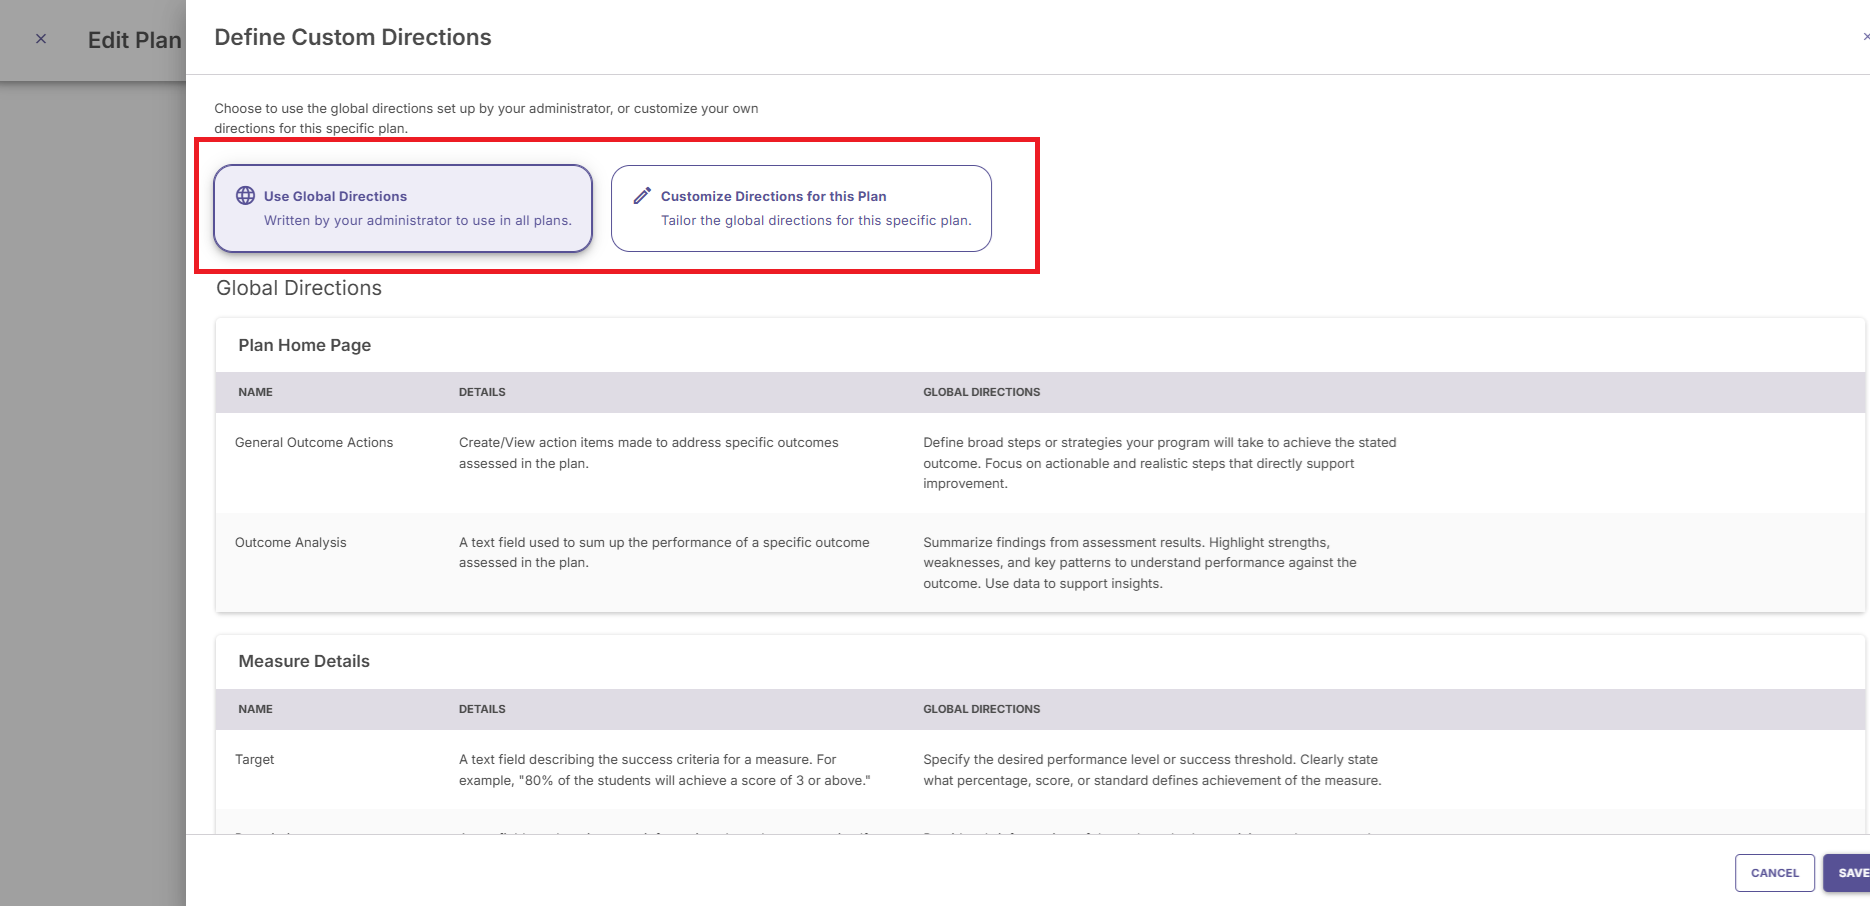Select the Use Global Directions option

(403, 208)
